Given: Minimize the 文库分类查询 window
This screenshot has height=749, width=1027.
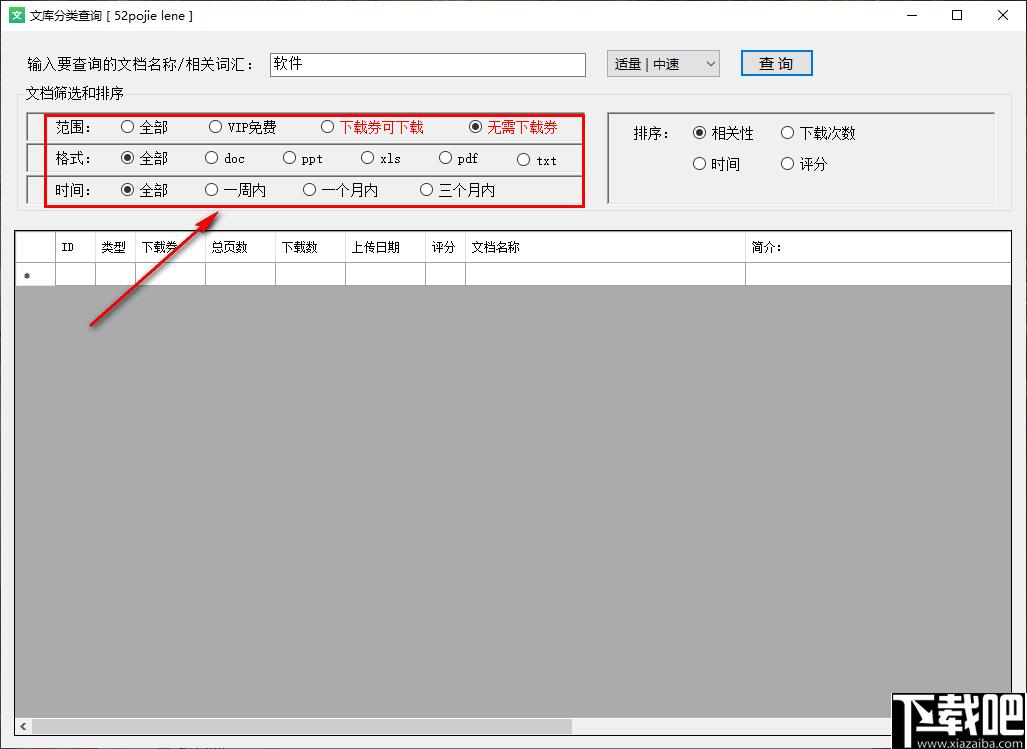Looking at the screenshot, I should pos(911,15).
